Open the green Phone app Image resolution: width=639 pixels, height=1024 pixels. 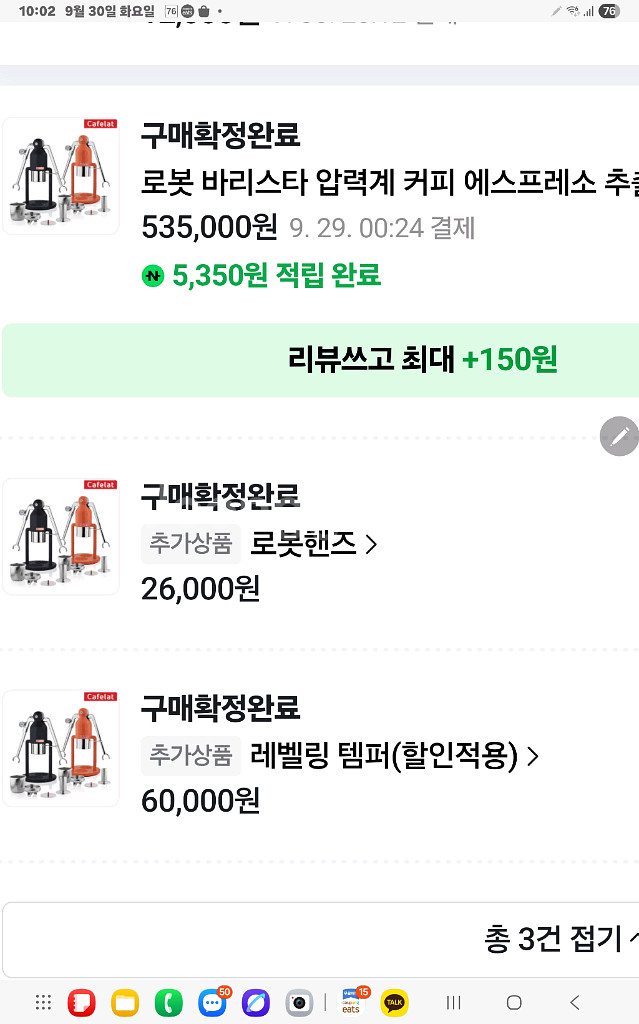click(168, 1002)
